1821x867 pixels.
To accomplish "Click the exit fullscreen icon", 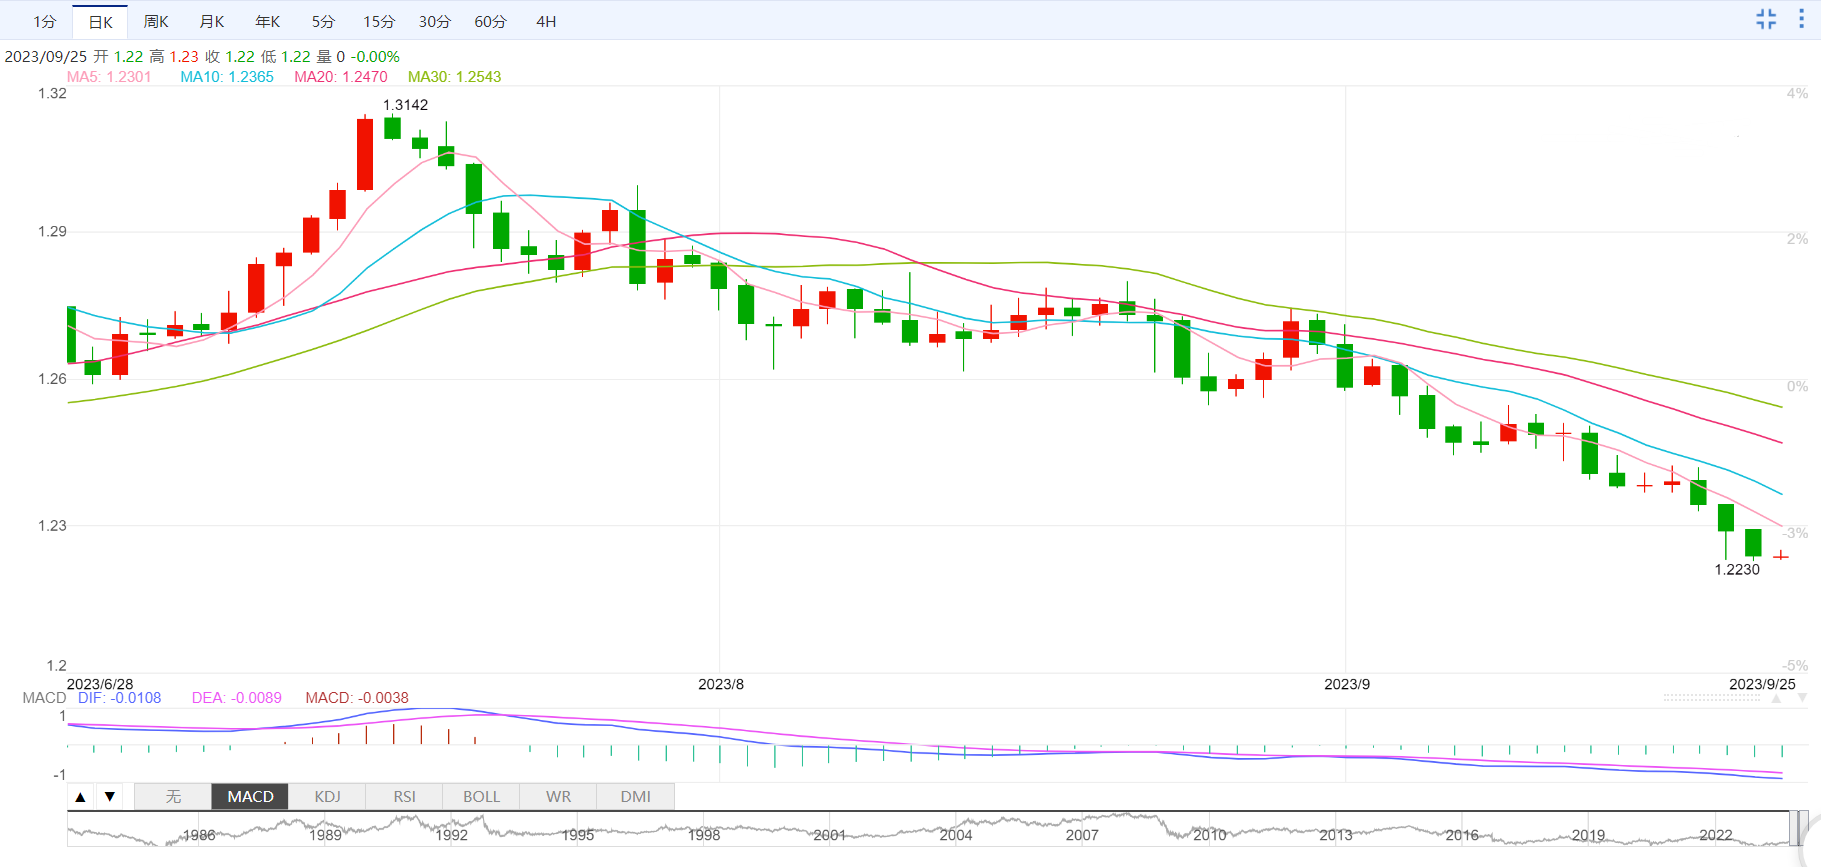I will coord(1766,19).
